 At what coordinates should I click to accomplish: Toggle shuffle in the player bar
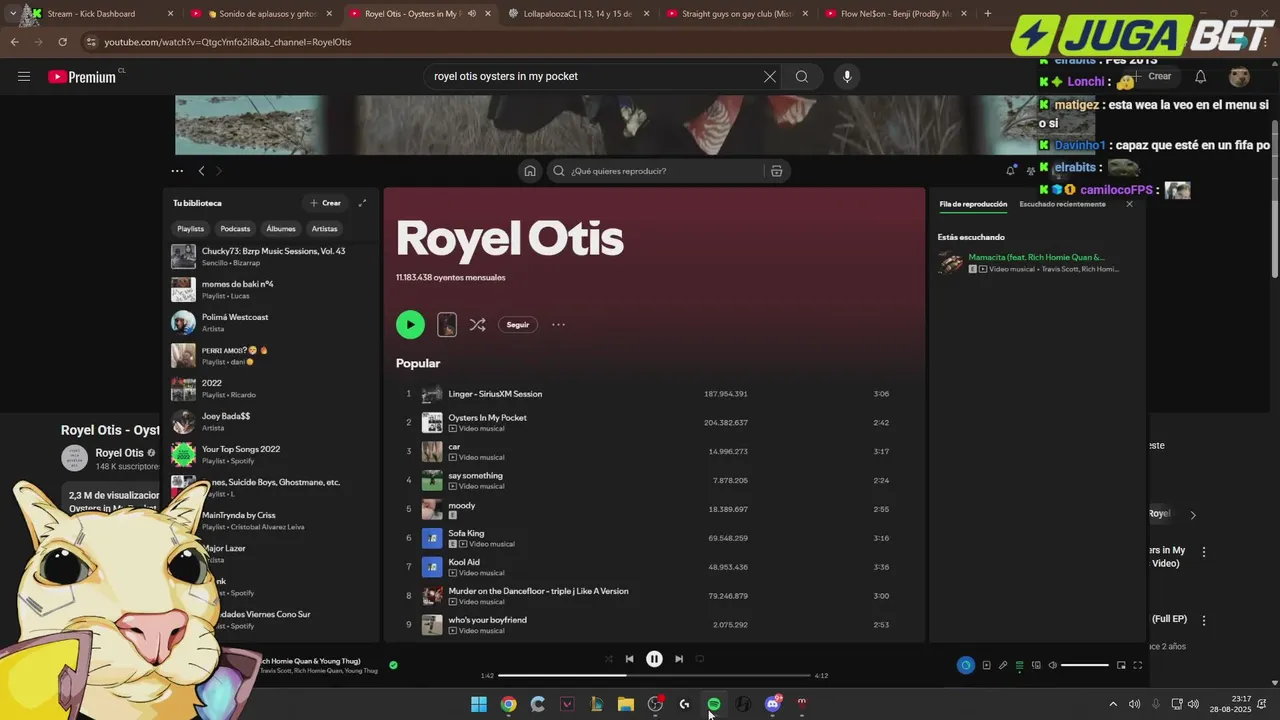click(608, 659)
